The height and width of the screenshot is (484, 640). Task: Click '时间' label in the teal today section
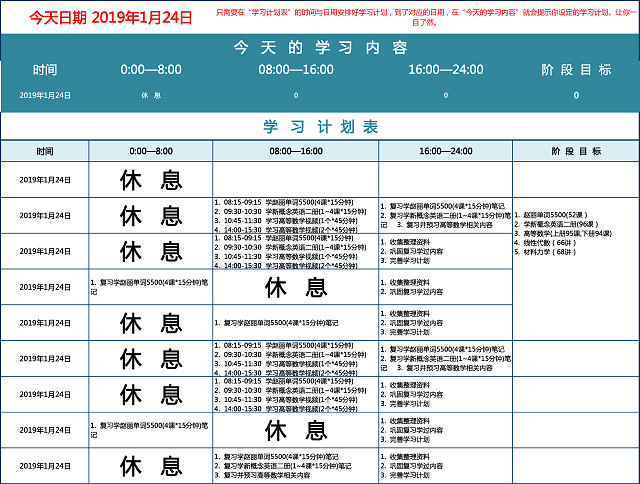45,70
